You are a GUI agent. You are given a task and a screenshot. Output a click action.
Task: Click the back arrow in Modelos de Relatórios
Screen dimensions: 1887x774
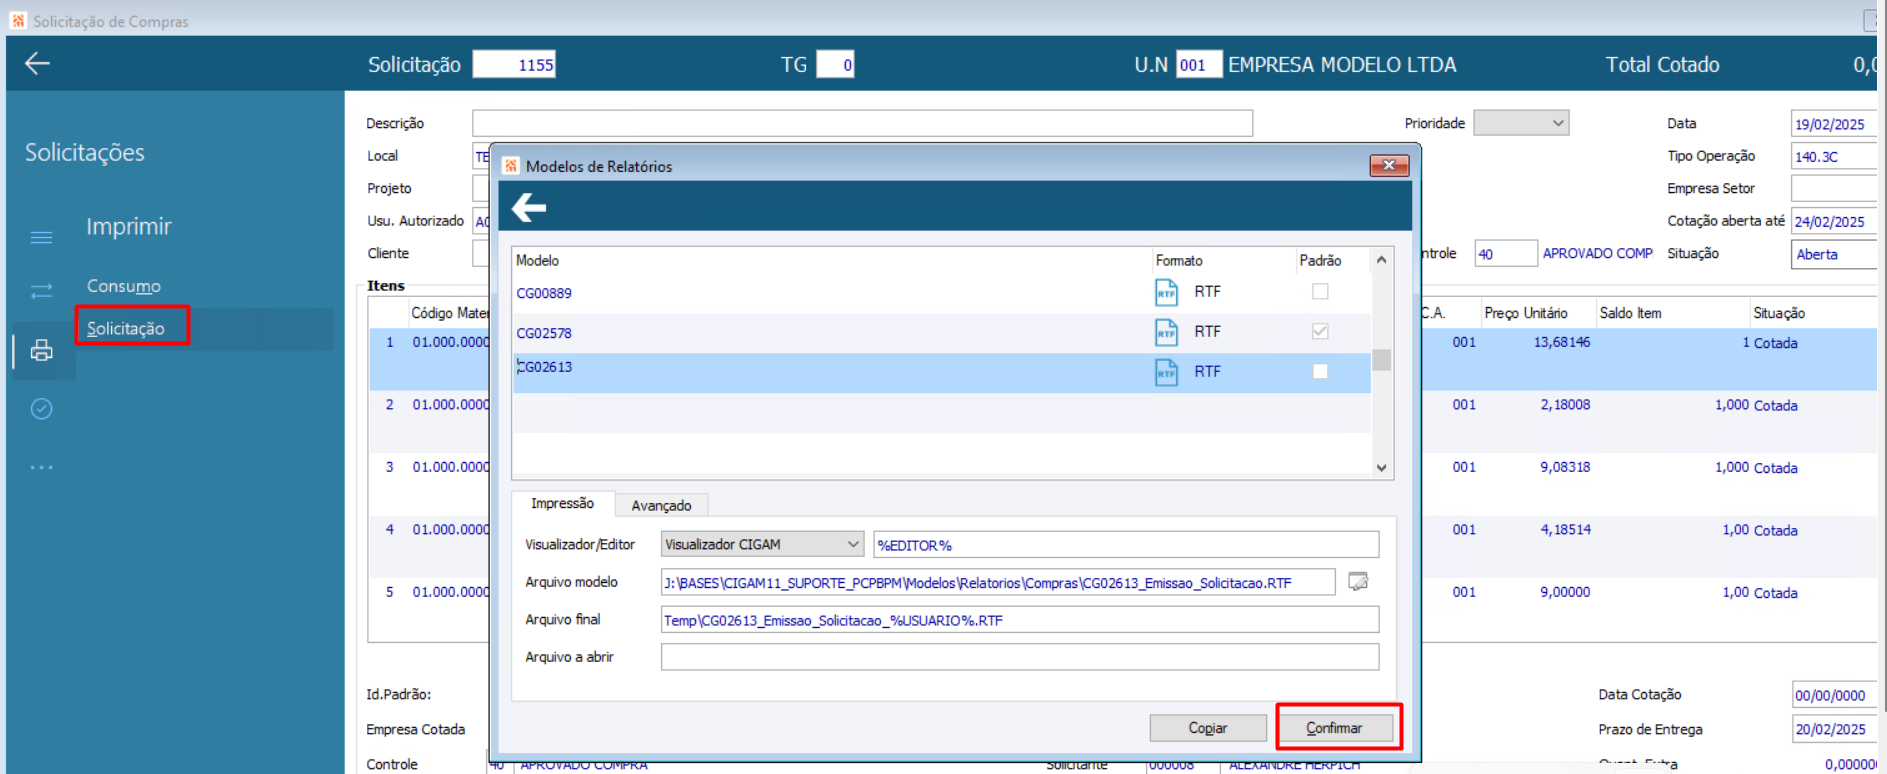(x=529, y=208)
